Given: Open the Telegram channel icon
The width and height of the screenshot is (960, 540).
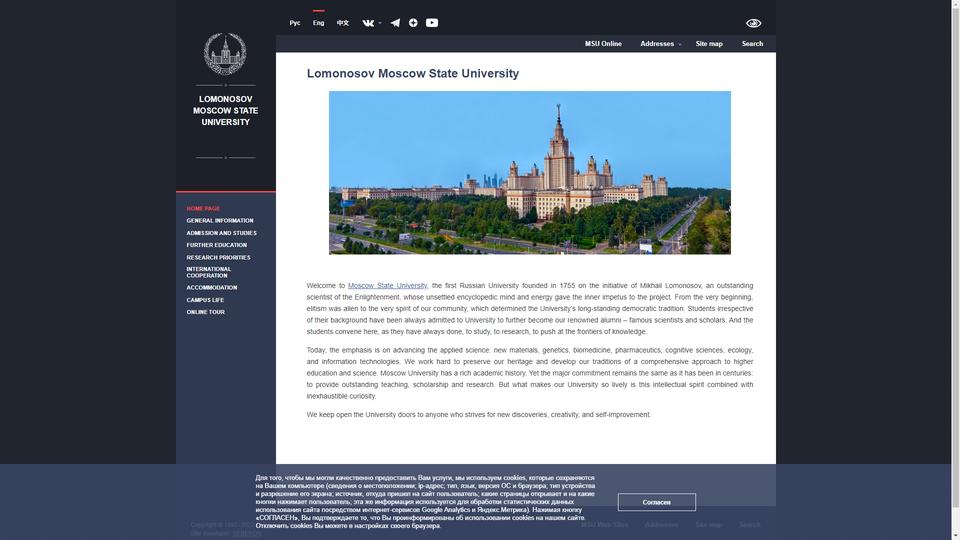Looking at the screenshot, I should [x=395, y=23].
